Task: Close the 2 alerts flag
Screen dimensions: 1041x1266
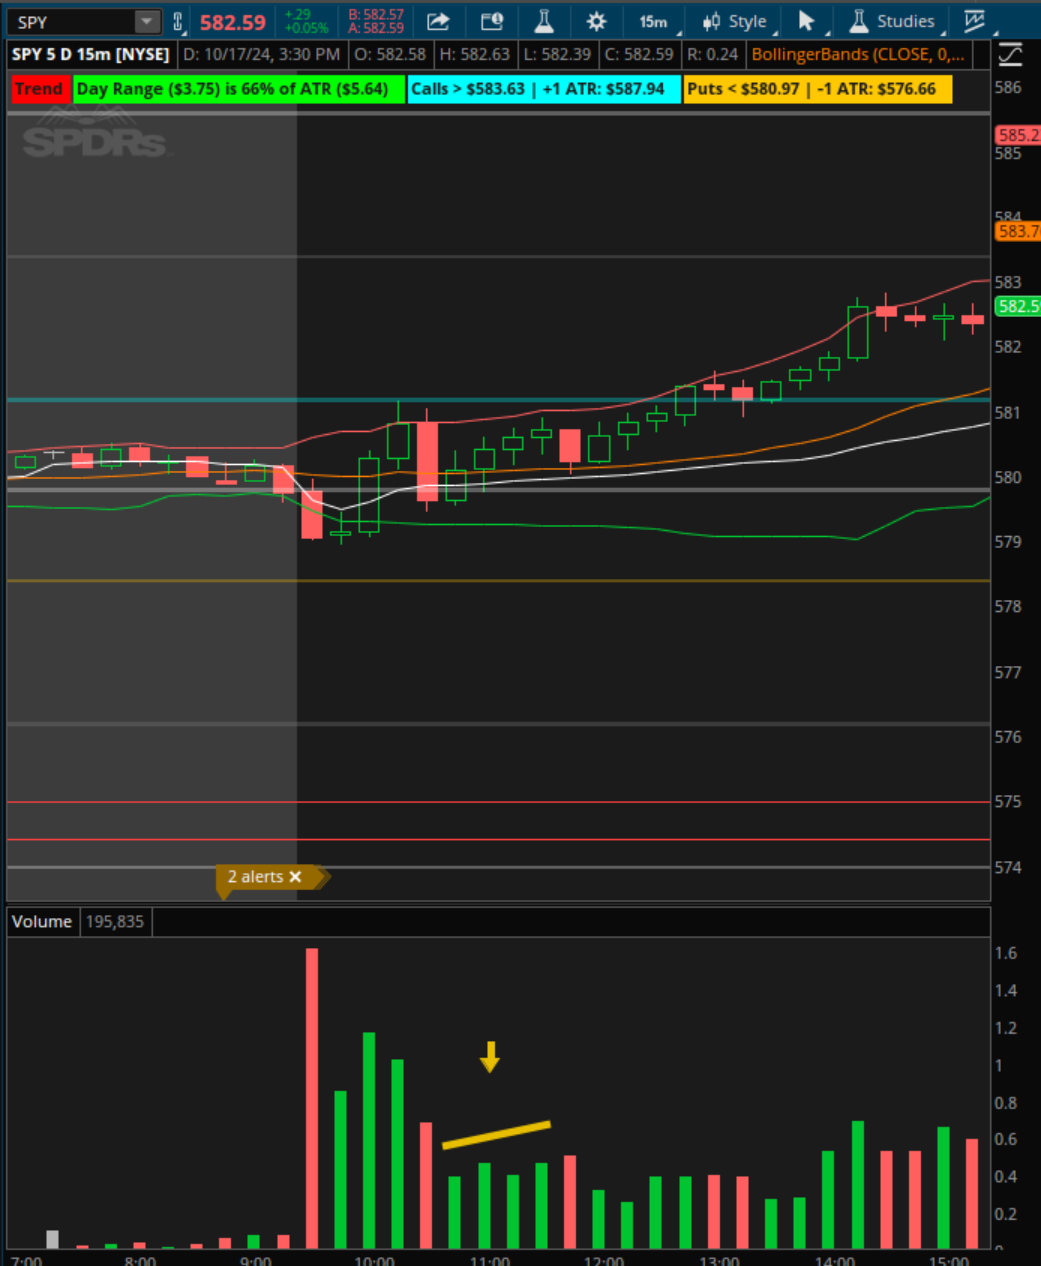Action: tap(295, 877)
